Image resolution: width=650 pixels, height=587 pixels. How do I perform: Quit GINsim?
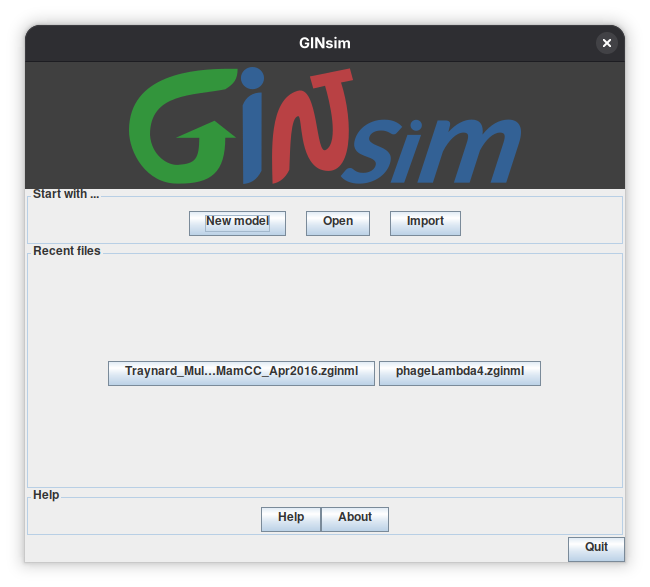[x=596, y=549]
